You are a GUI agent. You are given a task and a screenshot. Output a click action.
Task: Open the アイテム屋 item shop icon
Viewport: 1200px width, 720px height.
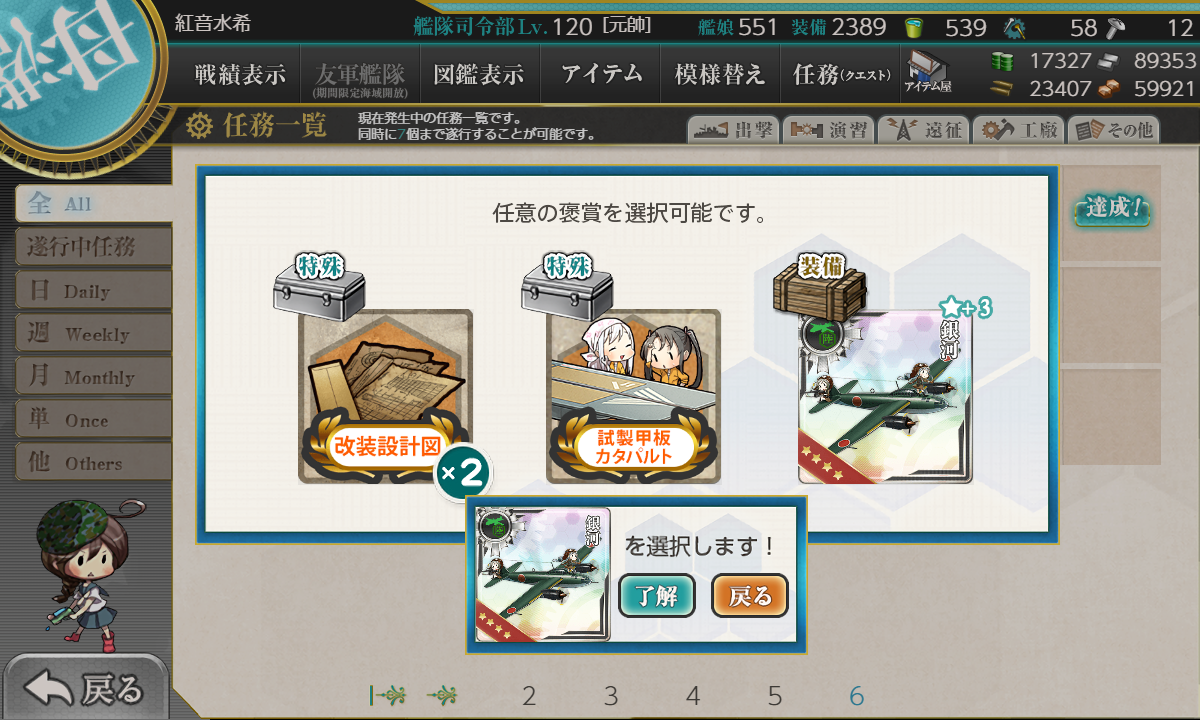tap(928, 73)
